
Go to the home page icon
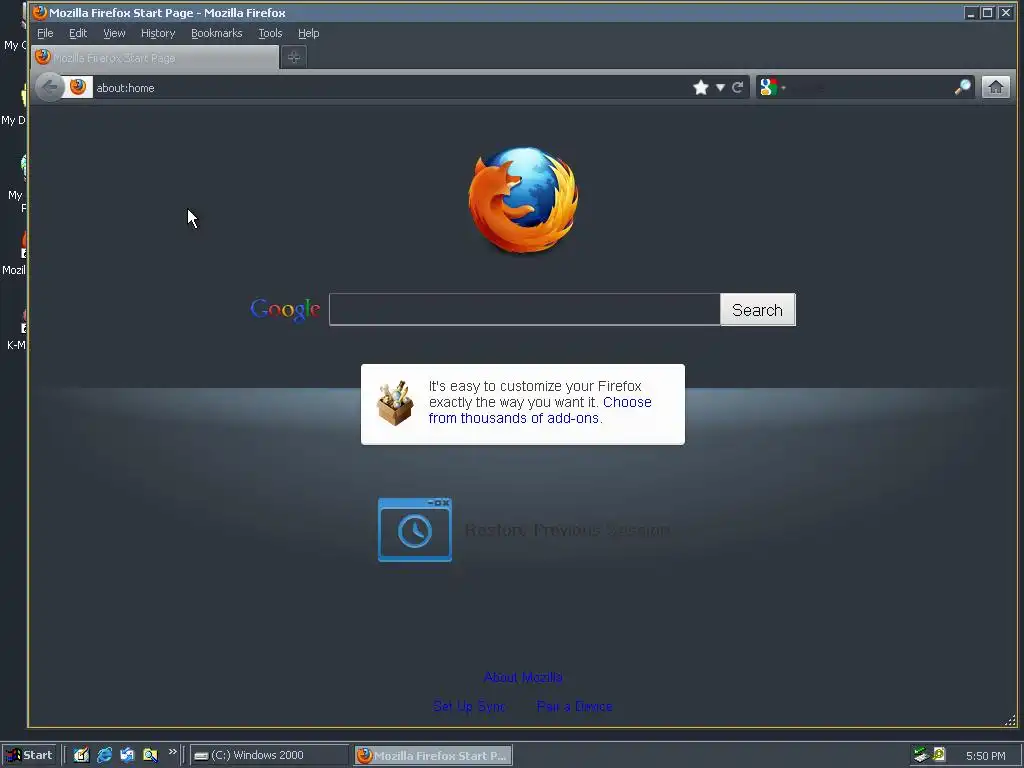click(x=996, y=87)
